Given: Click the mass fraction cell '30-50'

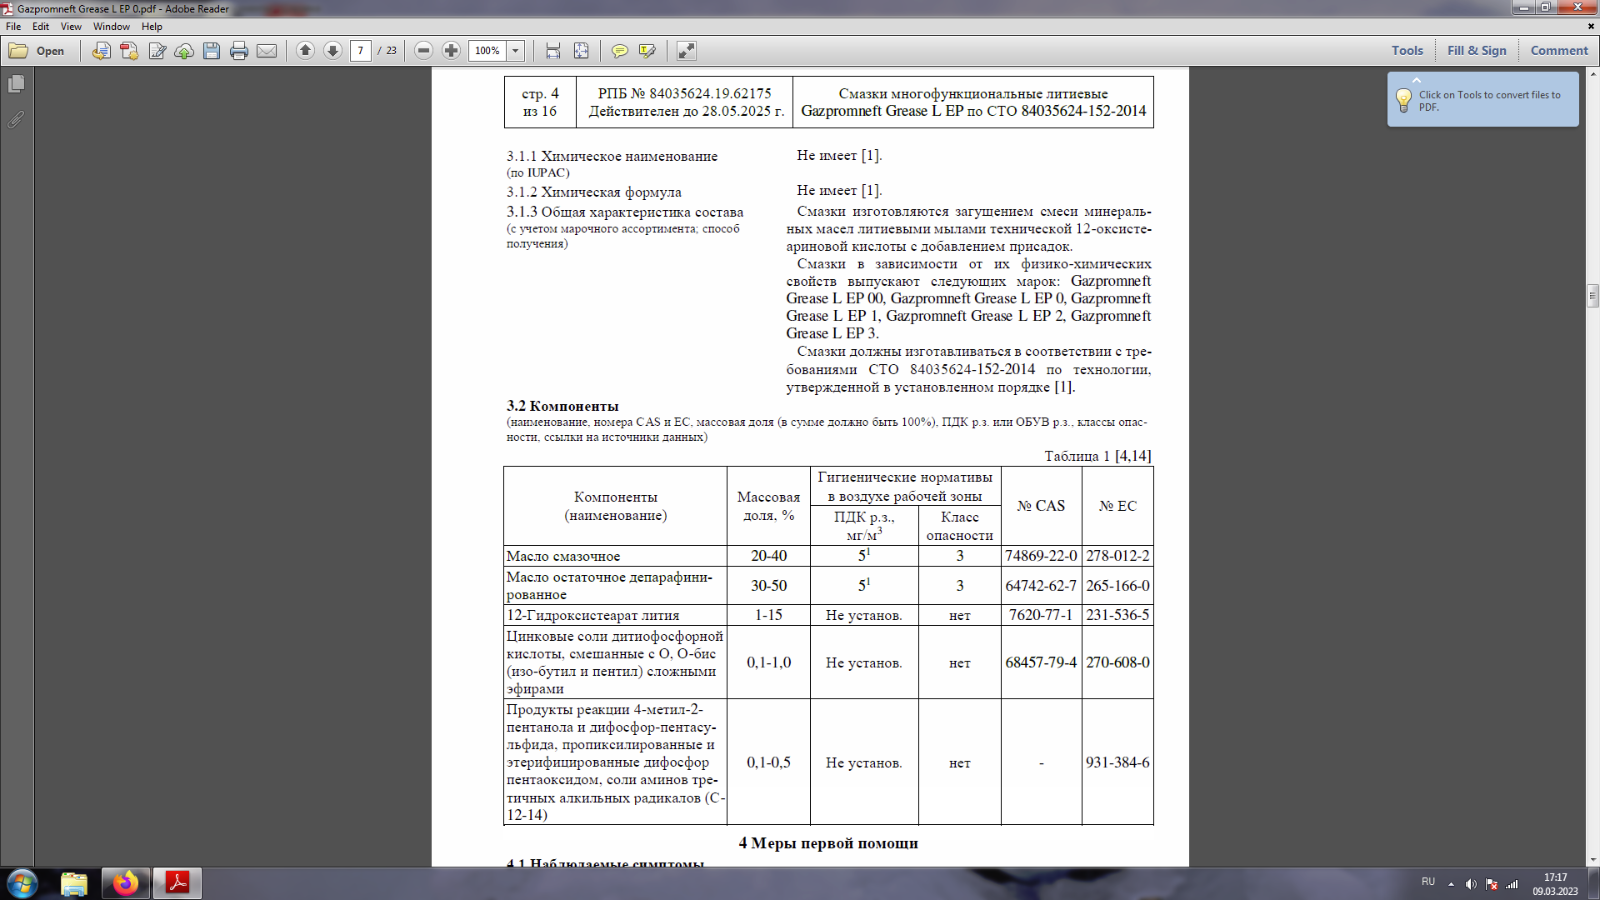Looking at the screenshot, I should pyautogui.click(x=768, y=586).
